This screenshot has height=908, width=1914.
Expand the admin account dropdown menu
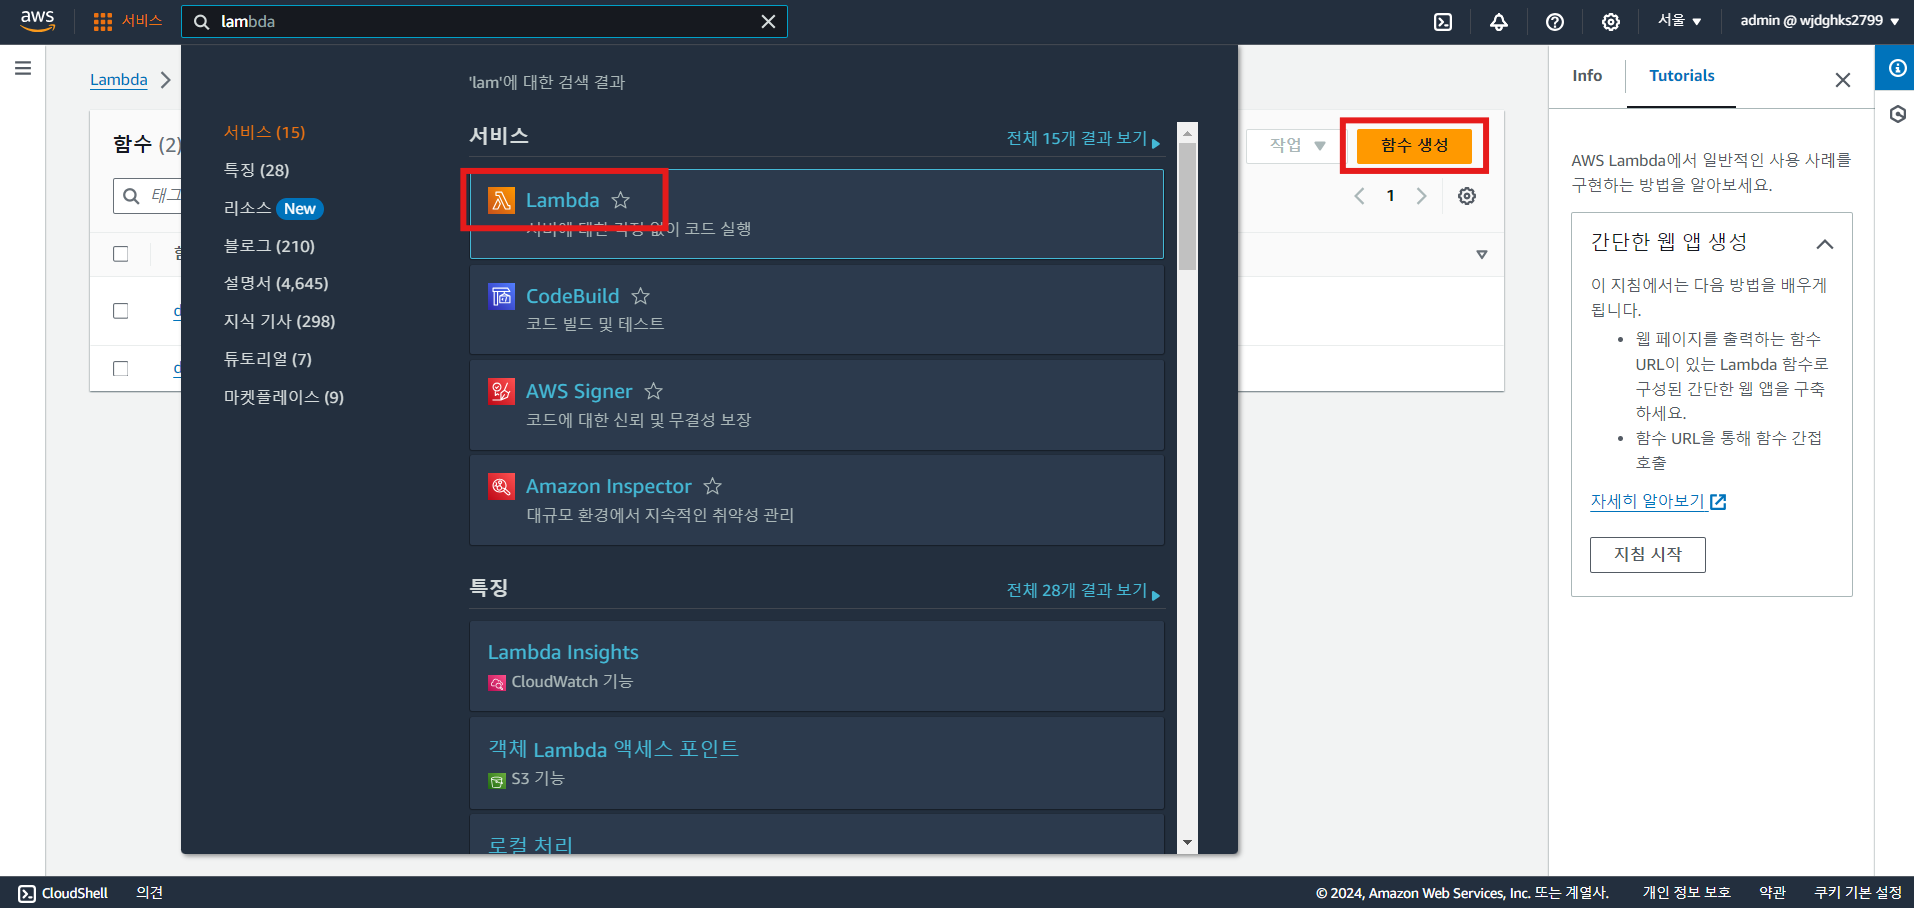1820,21
